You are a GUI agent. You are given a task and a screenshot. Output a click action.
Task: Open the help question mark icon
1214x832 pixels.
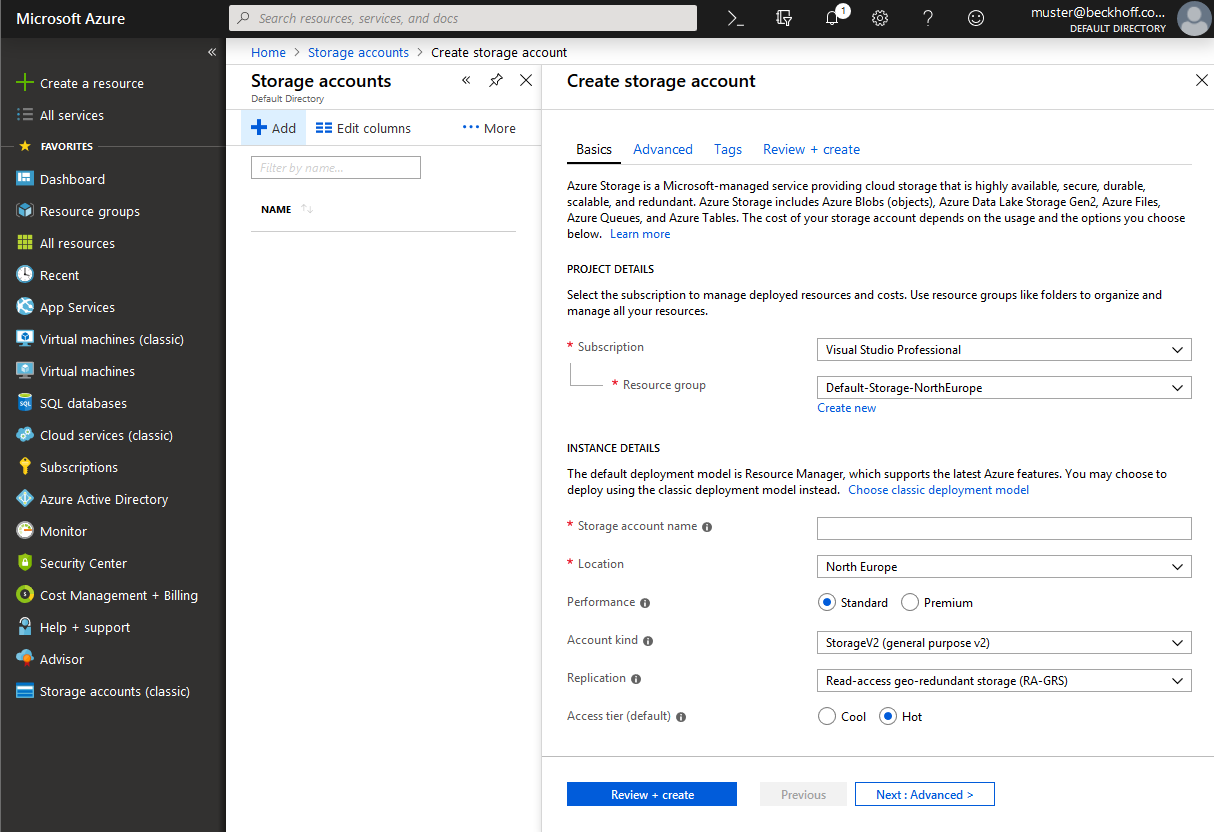[928, 18]
